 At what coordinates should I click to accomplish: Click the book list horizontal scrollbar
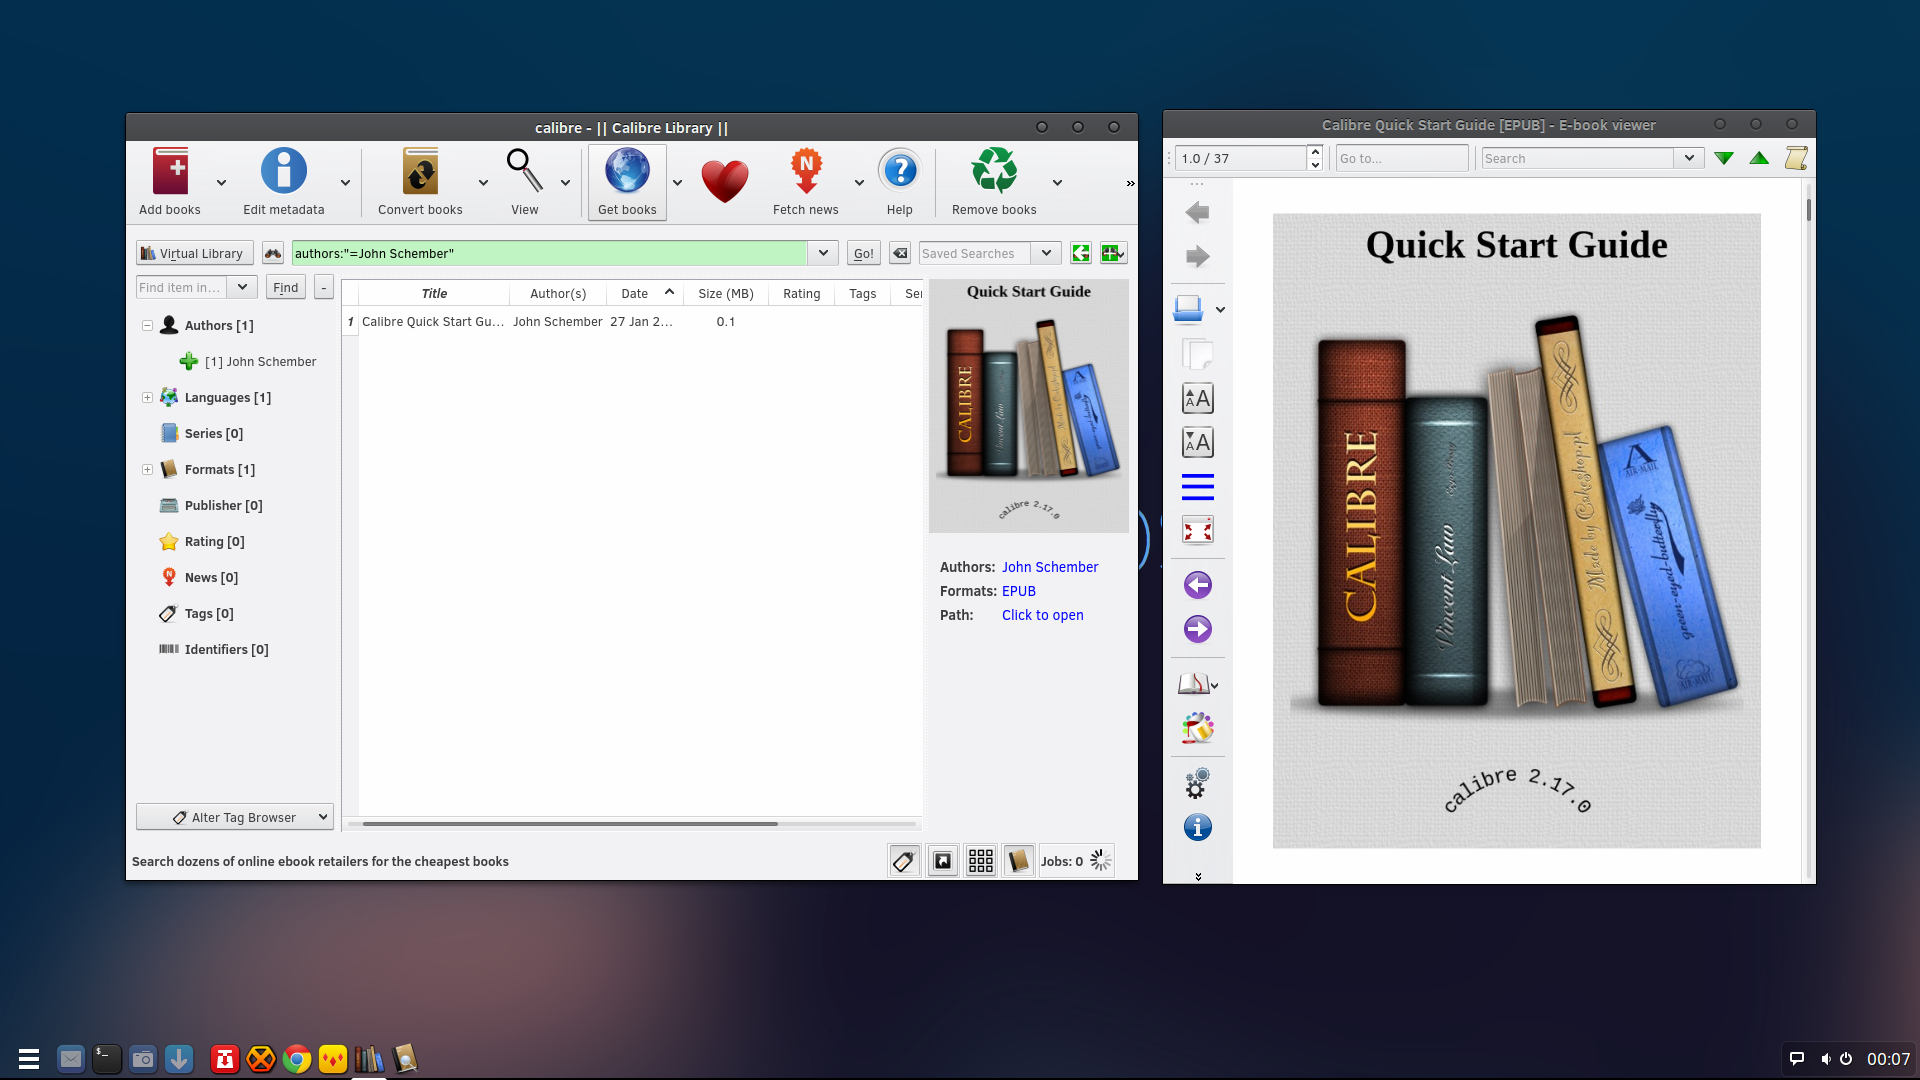[x=570, y=824]
